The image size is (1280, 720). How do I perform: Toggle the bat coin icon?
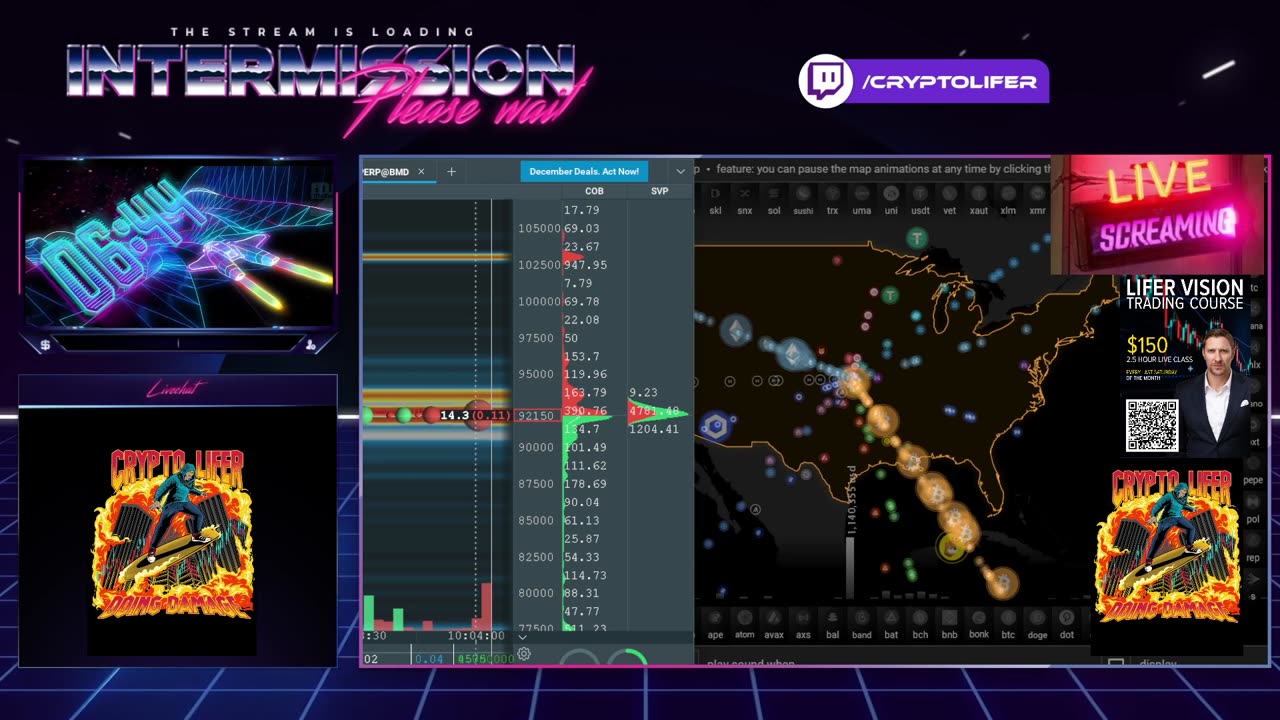tap(891, 618)
